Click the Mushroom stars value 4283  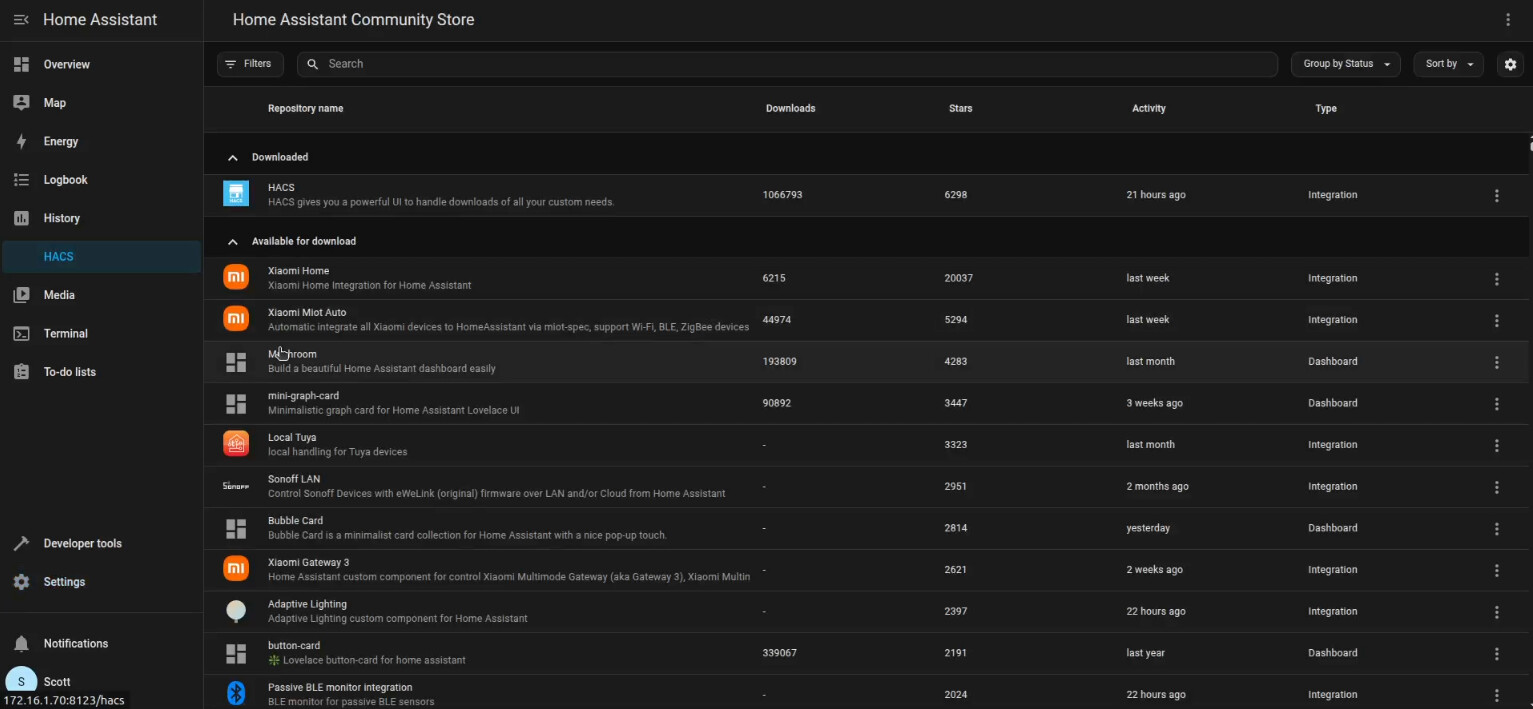coord(955,361)
